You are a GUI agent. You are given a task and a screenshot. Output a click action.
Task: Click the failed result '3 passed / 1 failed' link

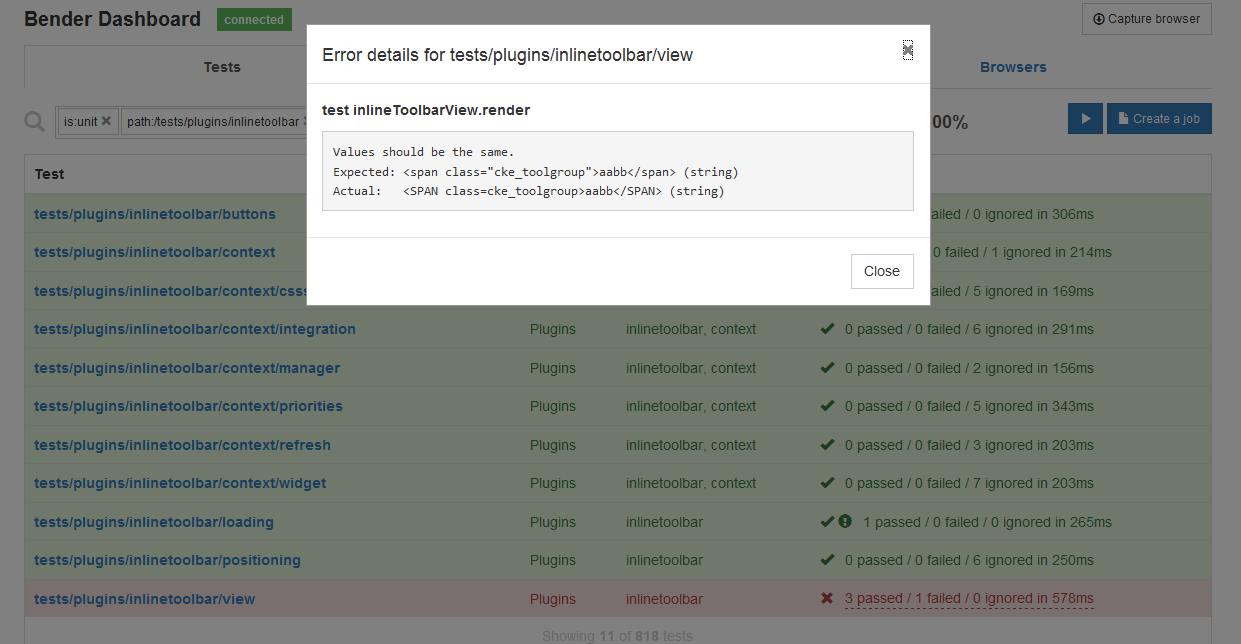pos(969,599)
